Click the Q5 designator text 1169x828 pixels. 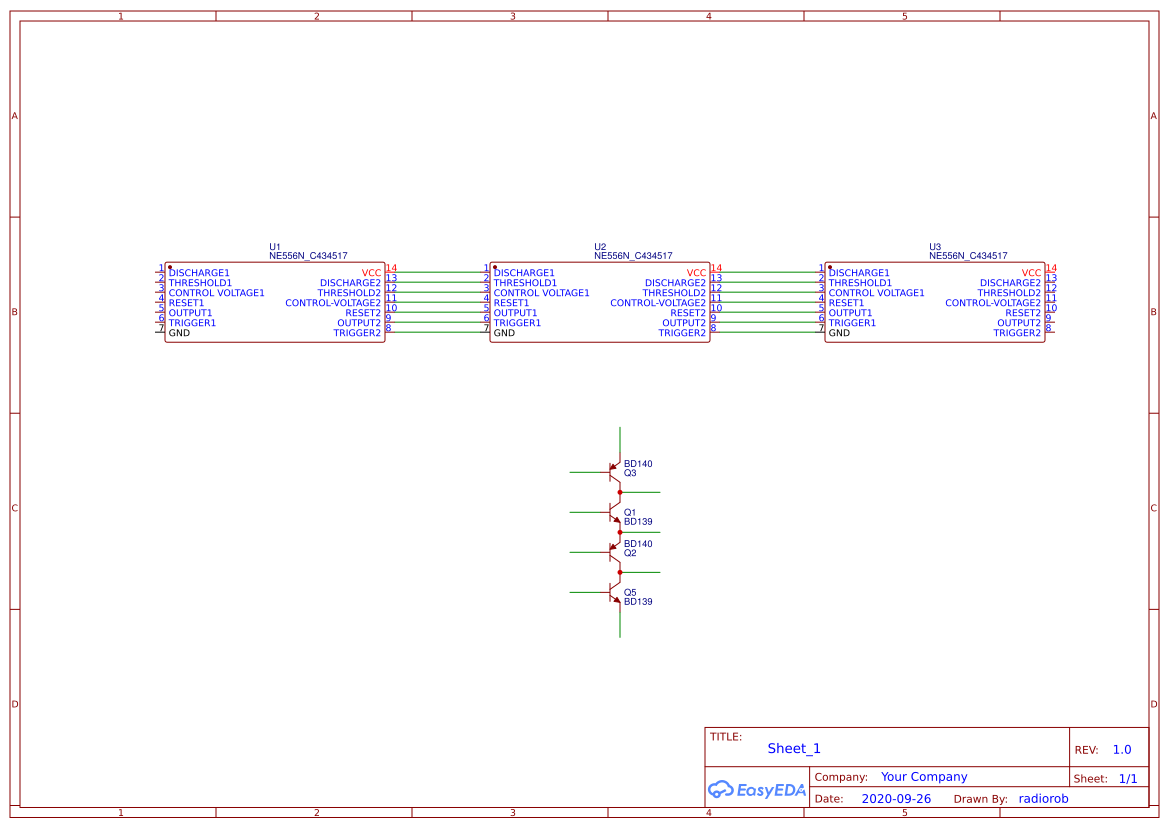[x=630, y=592]
